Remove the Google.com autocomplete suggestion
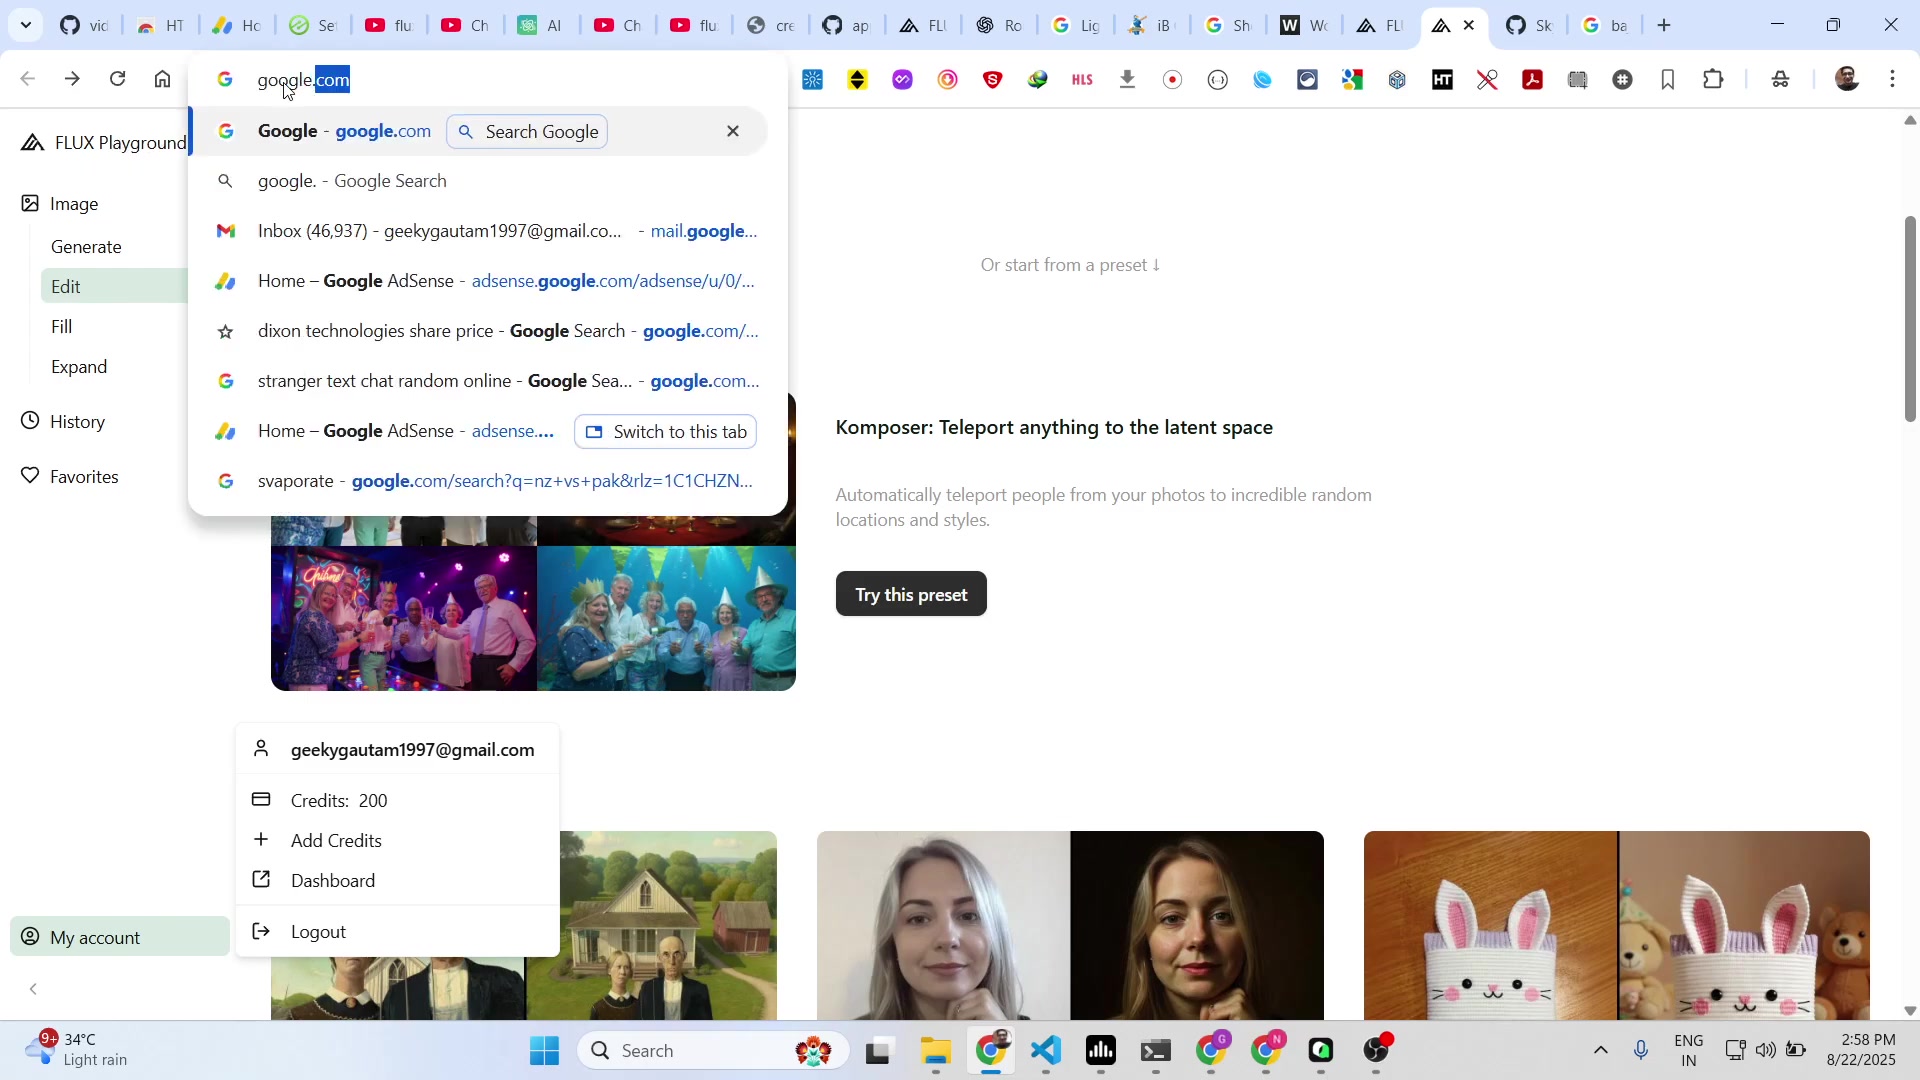 pos(733,131)
